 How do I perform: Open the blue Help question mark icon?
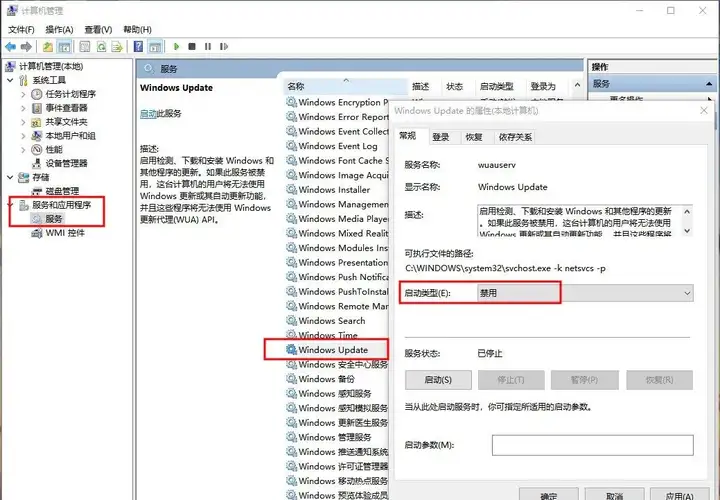[x=138, y=46]
